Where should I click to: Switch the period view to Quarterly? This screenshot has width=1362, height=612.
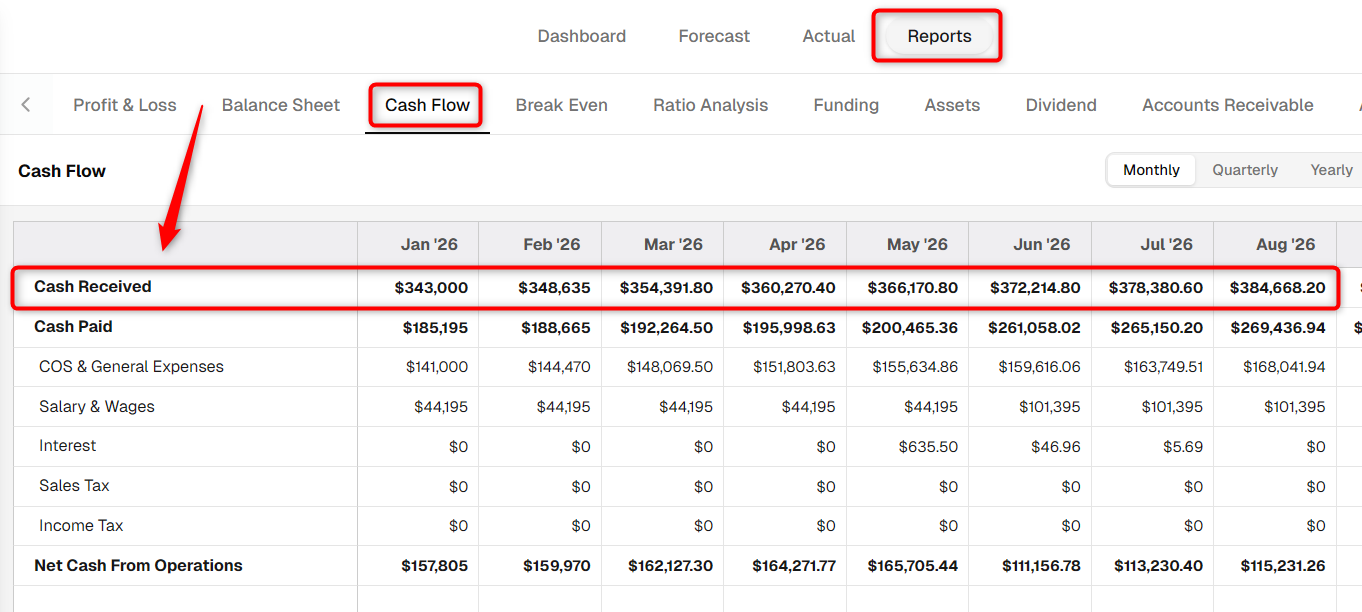click(1245, 170)
